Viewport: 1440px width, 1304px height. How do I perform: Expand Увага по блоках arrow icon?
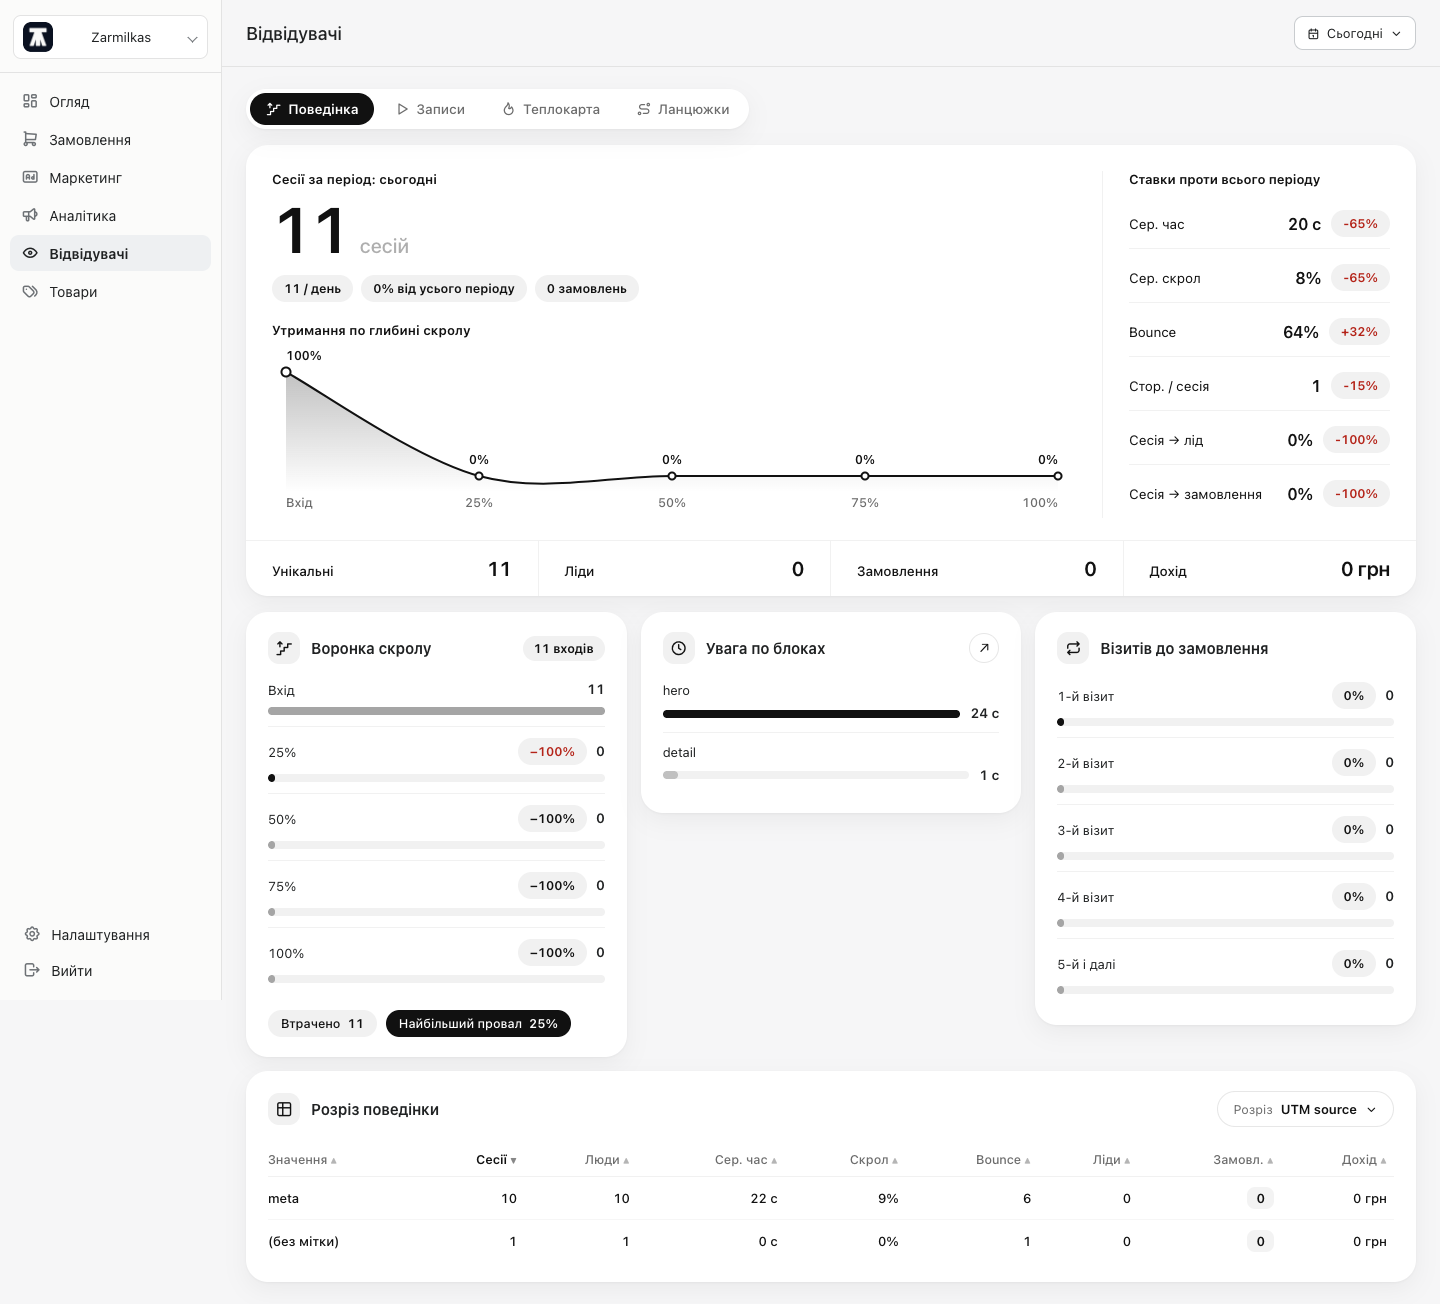pos(984,648)
